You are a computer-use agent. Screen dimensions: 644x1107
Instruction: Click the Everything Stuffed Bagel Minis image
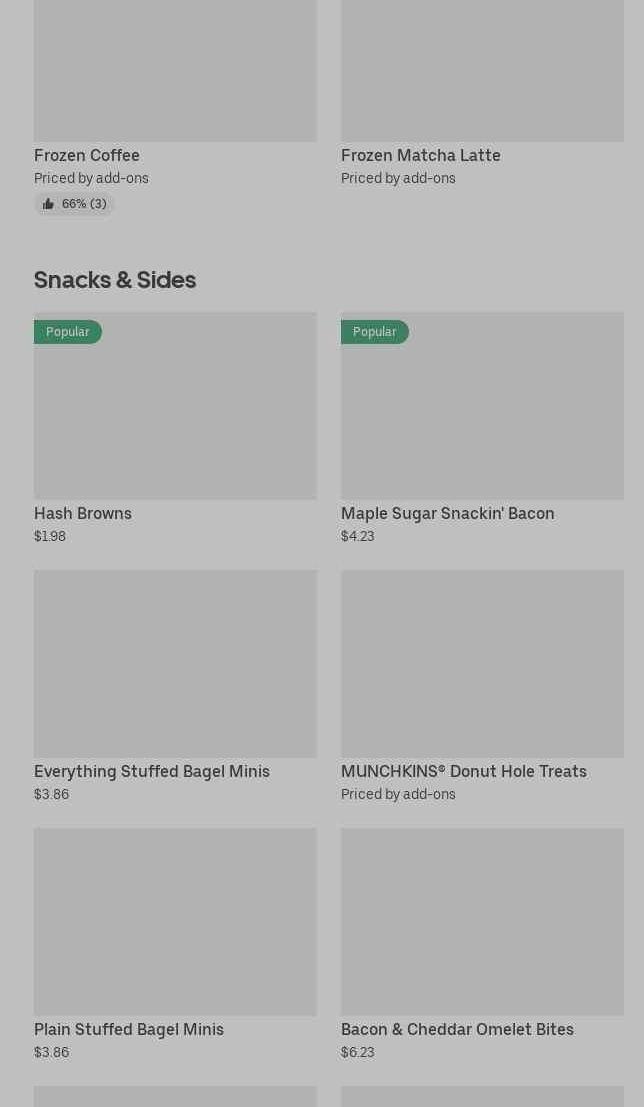tap(175, 663)
